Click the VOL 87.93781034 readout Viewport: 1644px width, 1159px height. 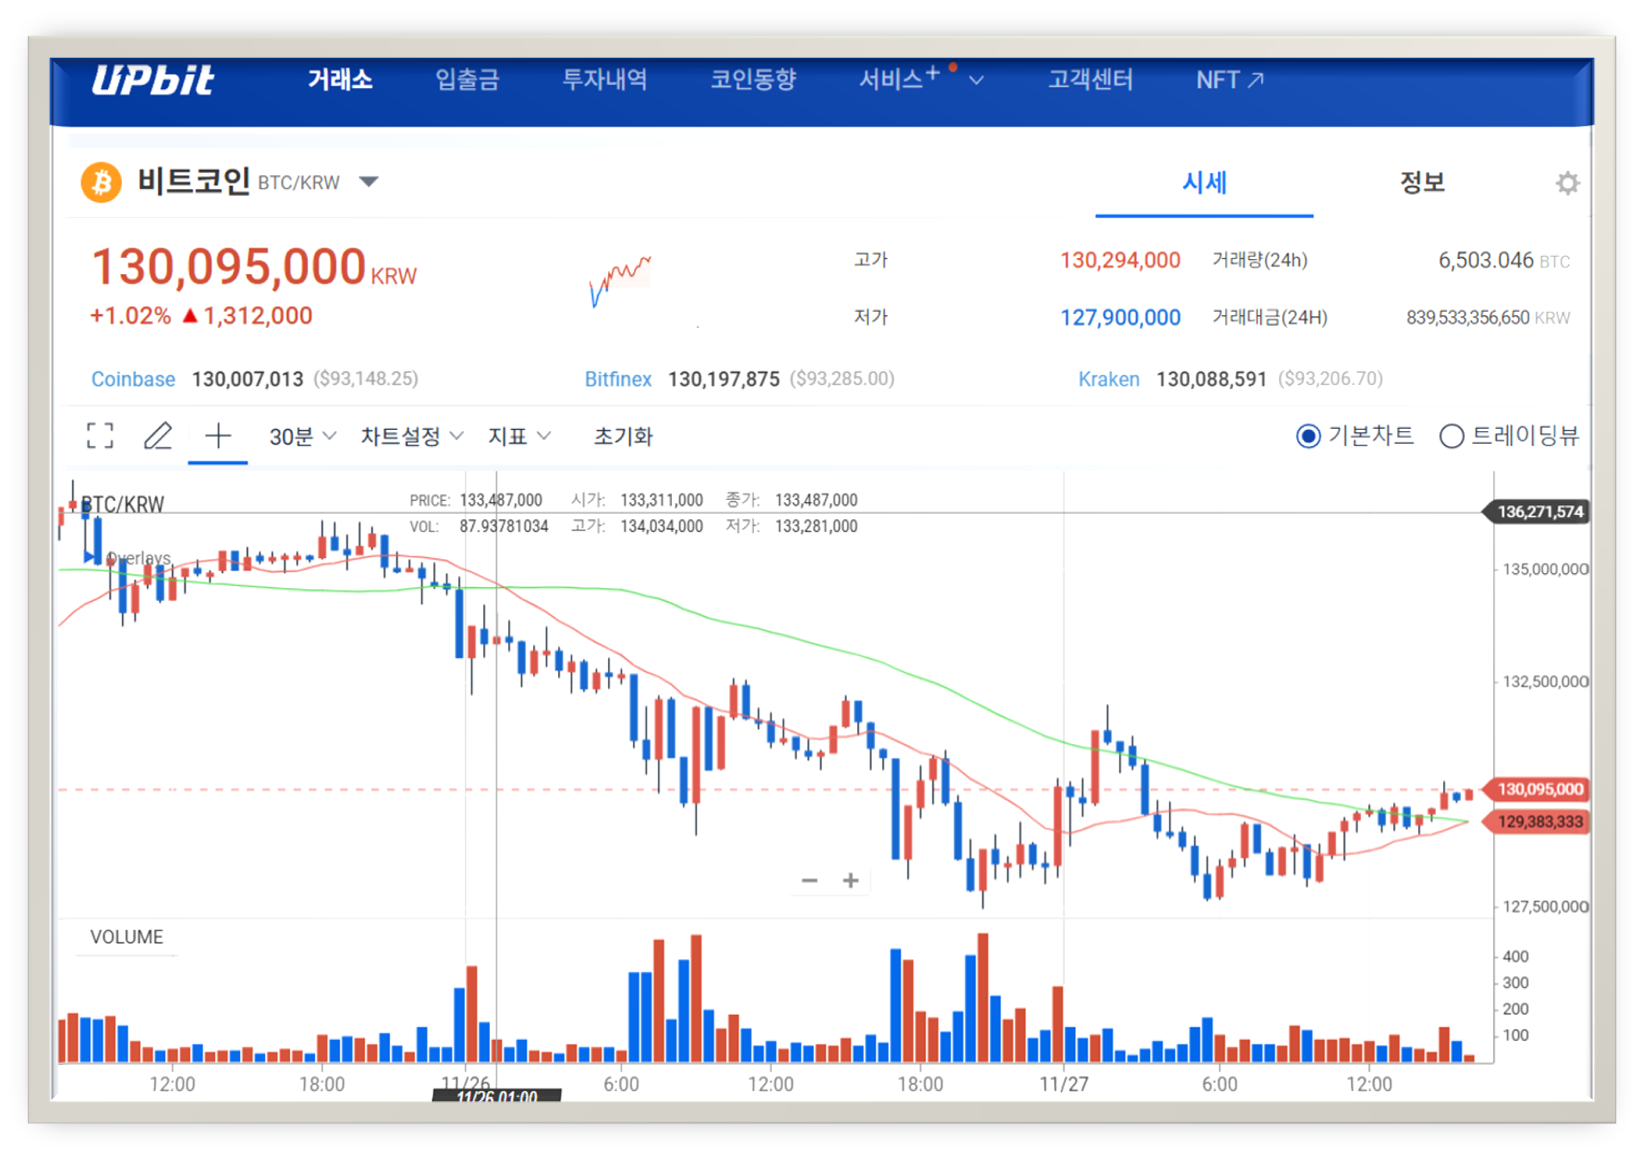click(x=479, y=526)
